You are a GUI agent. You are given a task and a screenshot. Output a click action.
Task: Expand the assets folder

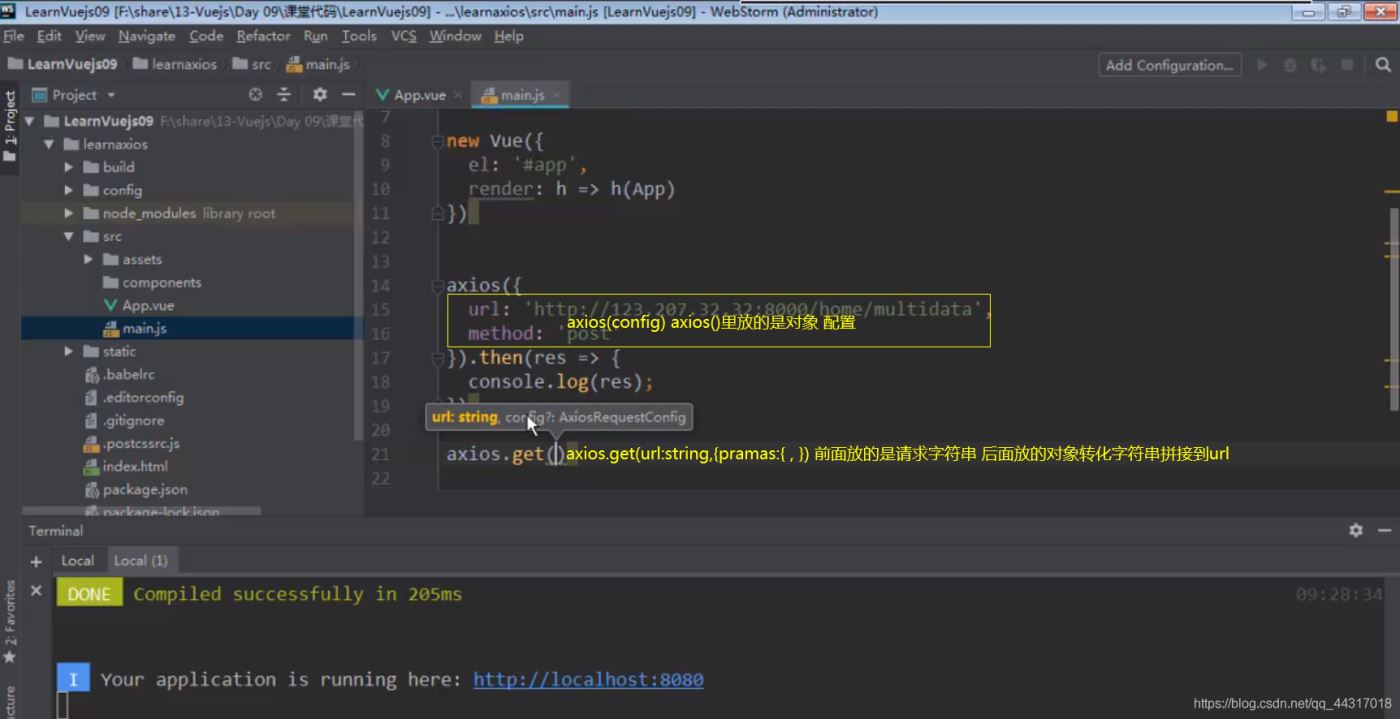click(89, 259)
